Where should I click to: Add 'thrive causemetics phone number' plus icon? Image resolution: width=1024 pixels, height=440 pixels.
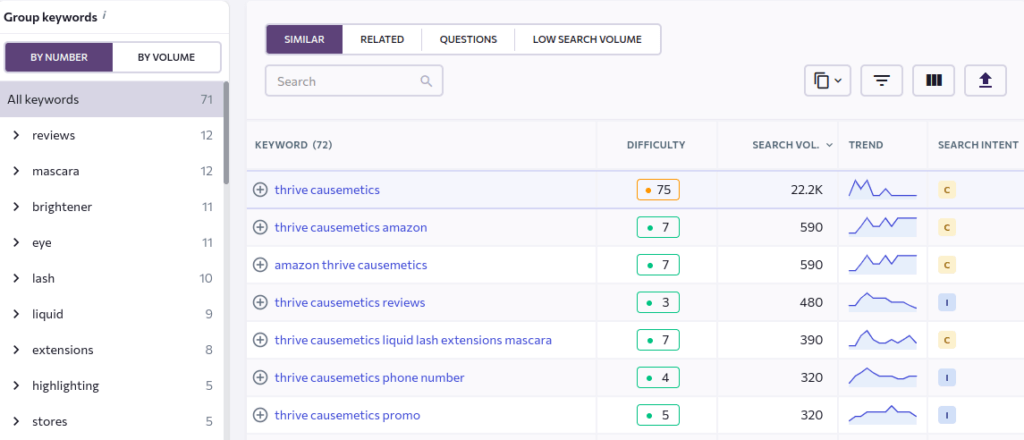click(260, 377)
